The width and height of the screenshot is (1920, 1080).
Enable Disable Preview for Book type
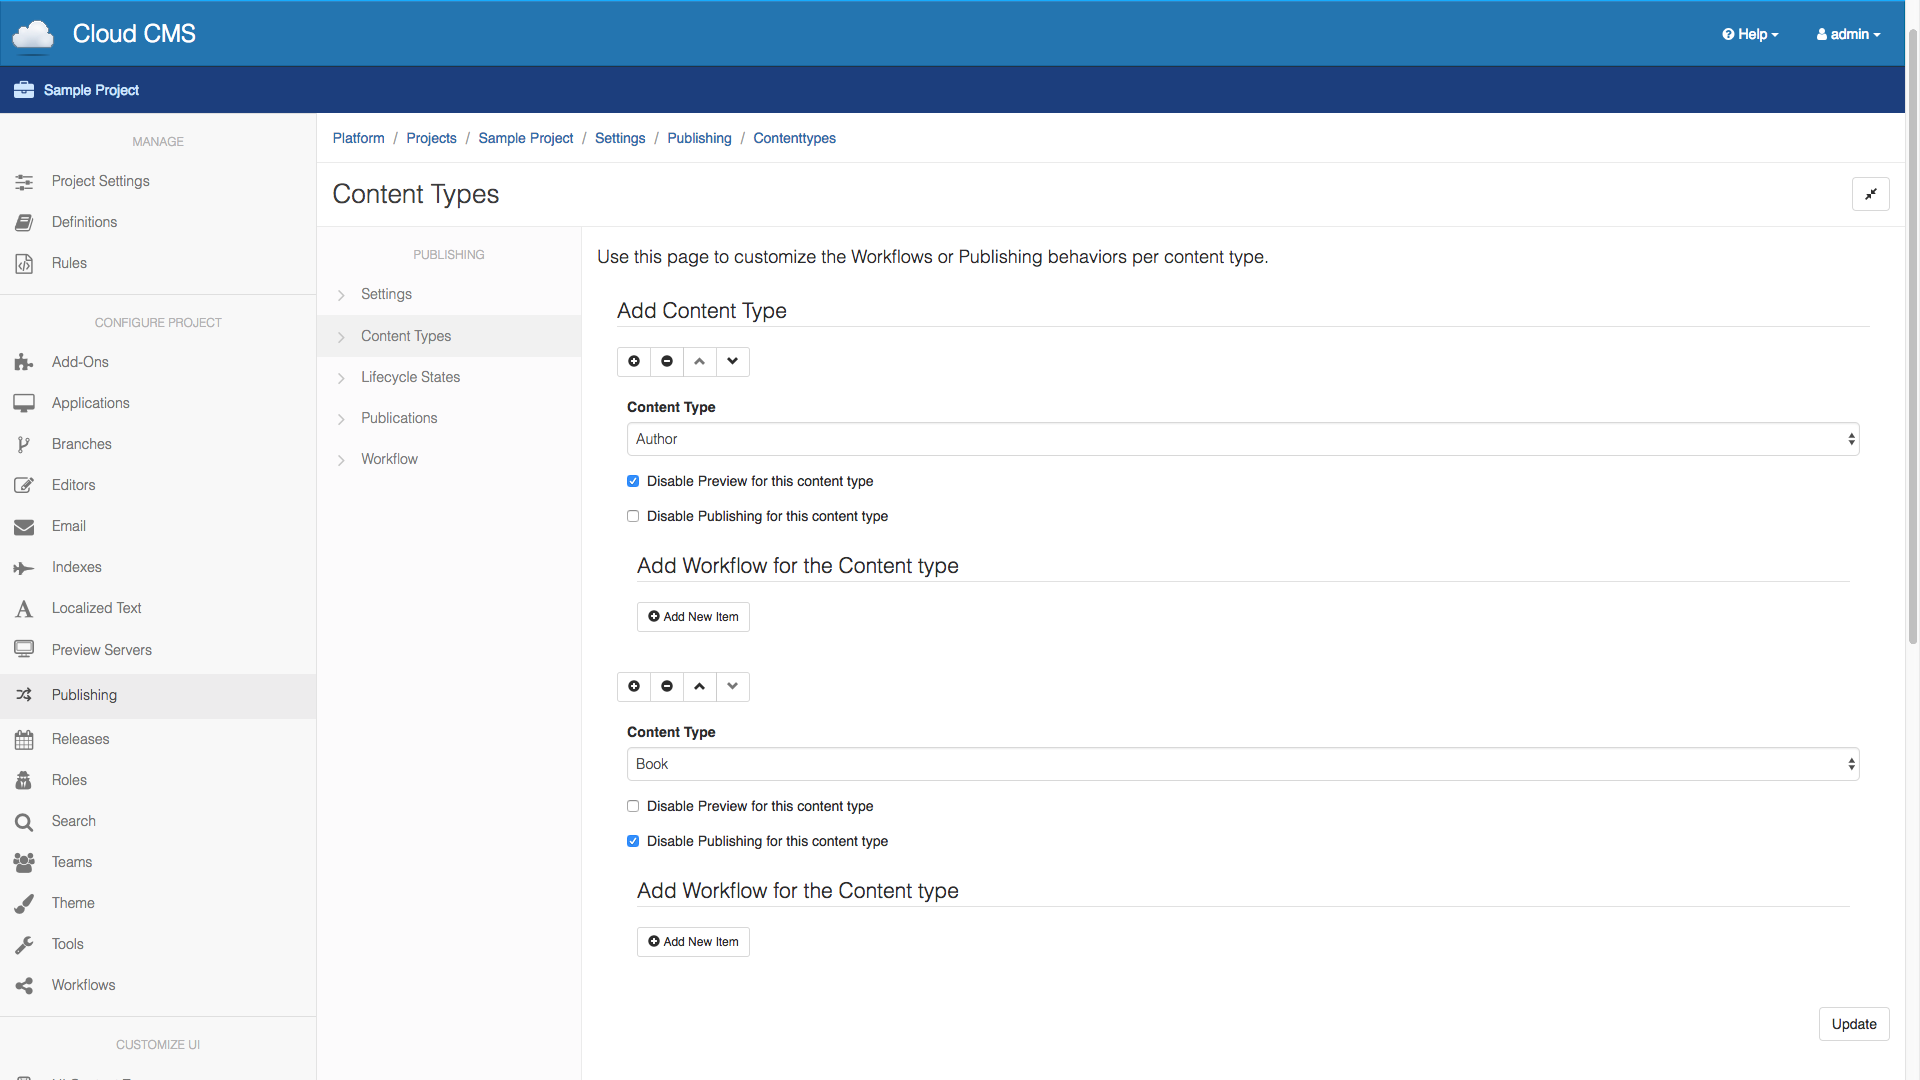click(x=633, y=806)
